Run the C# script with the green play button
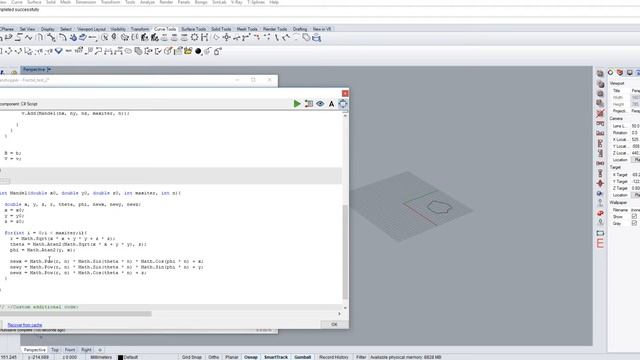Viewport: 640px width, 360px height. pyautogui.click(x=297, y=104)
